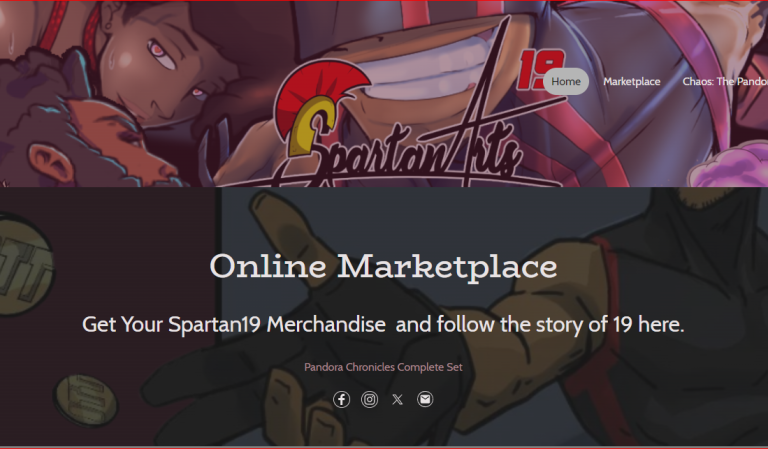Click the large coin at left edge
Viewport: 768px width, 449px height.
[24, 265]
